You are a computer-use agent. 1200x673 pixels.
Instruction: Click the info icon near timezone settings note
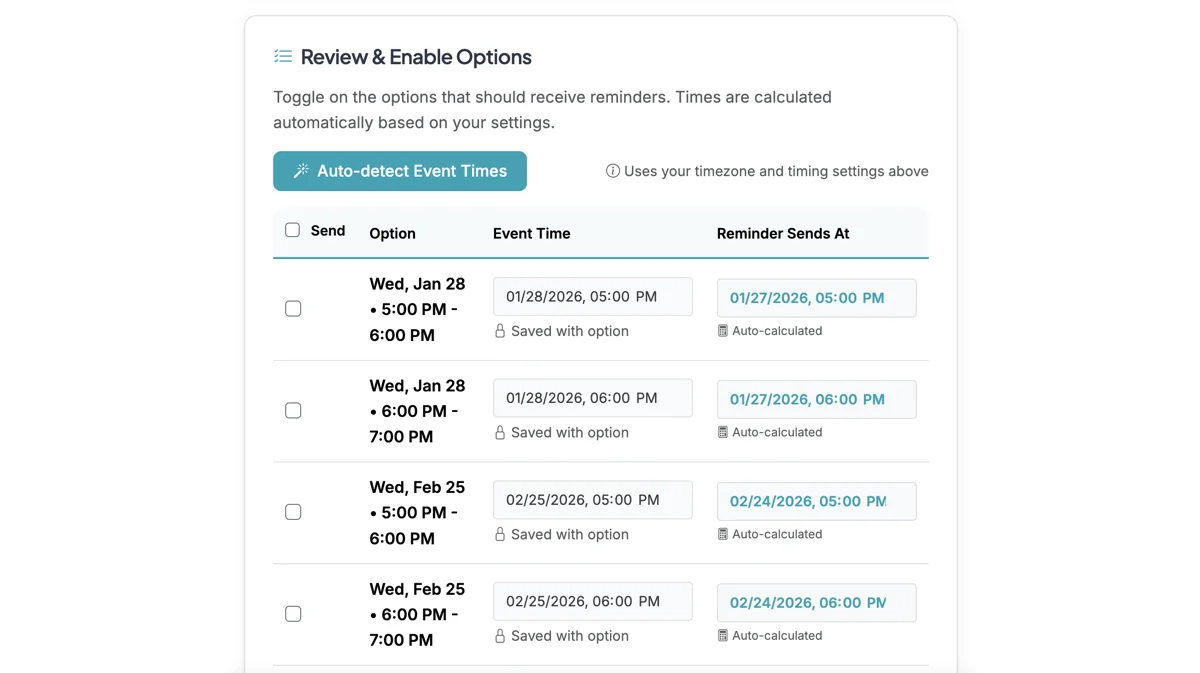coord(611,170)
